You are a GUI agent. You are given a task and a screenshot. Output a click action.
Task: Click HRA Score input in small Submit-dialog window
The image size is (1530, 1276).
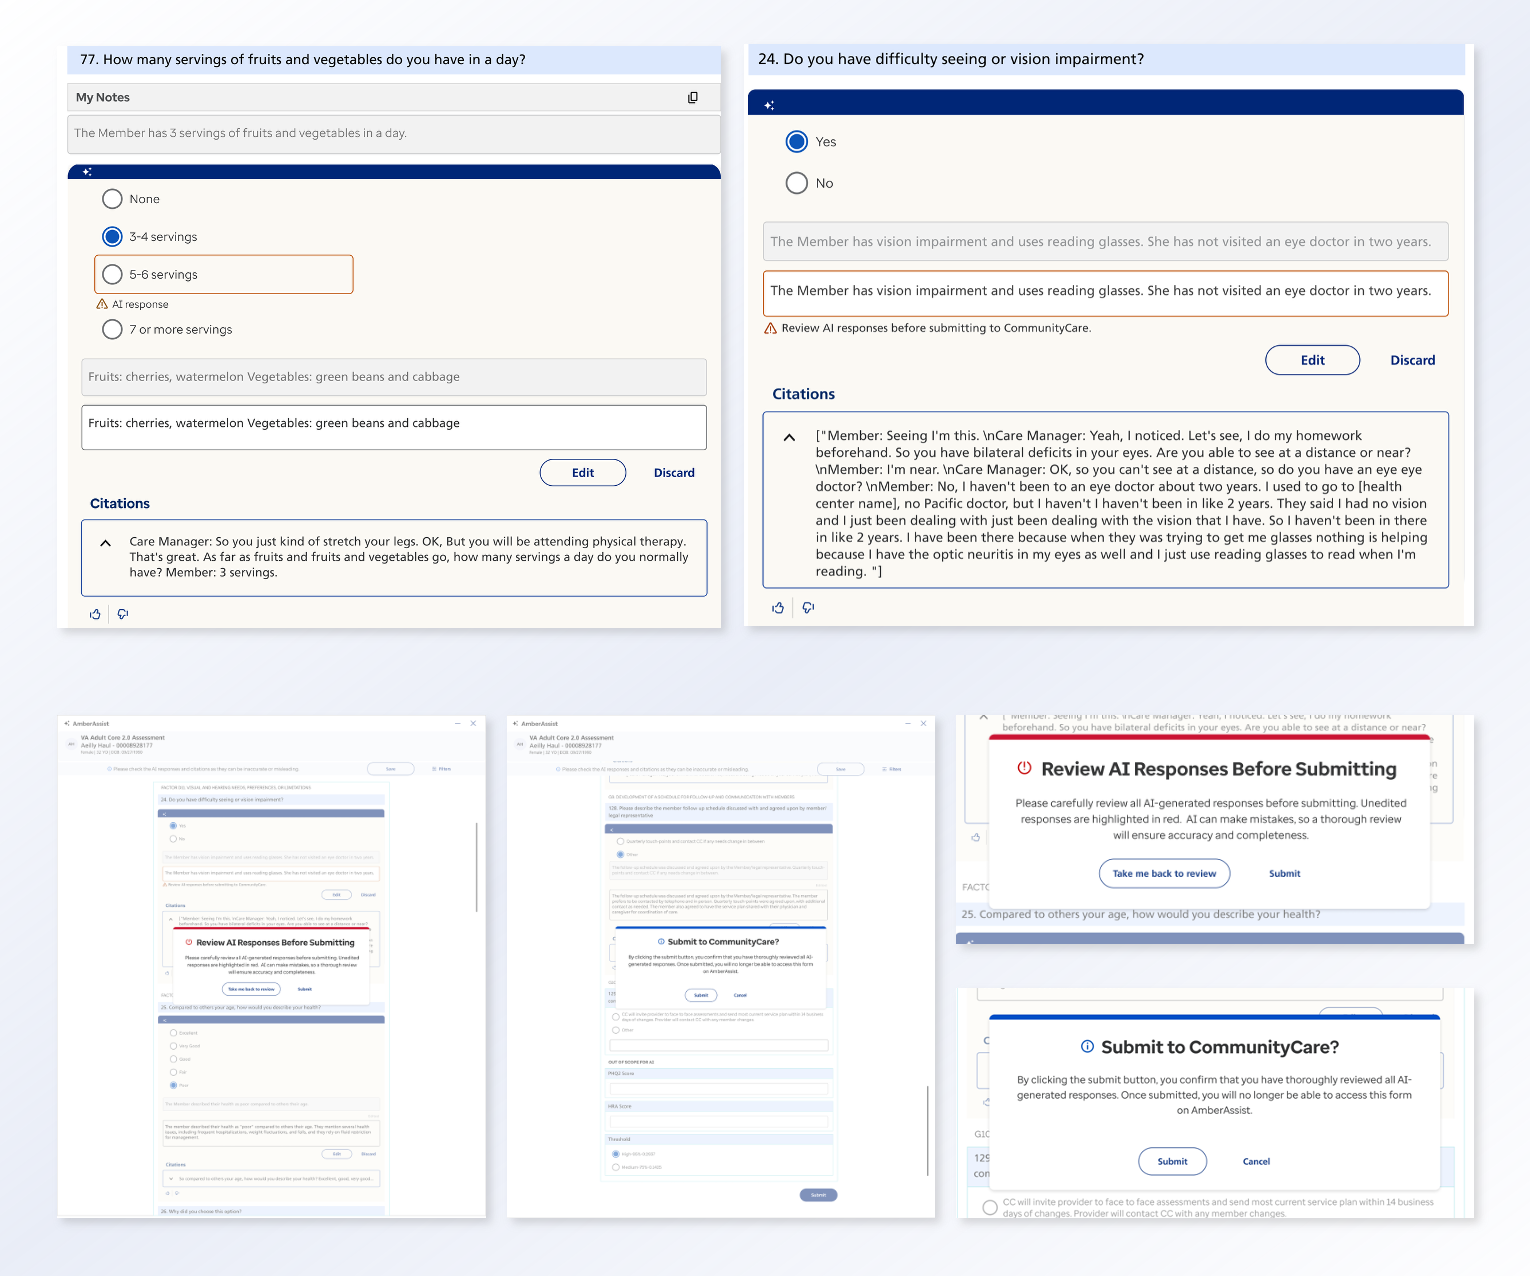pyautogui.click(x=719, y=1122)
